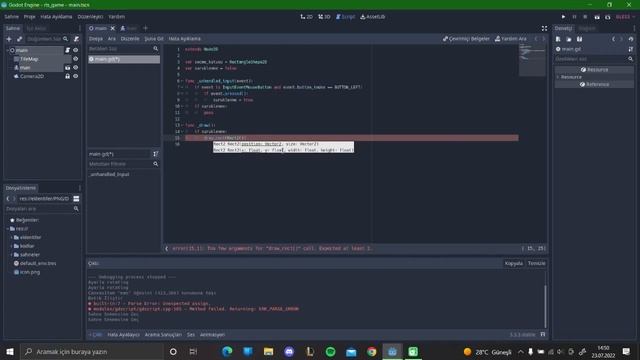The height and width of the screenshot is (360, 640).
Task: Play a custom scene
Action: click(608, 17)
